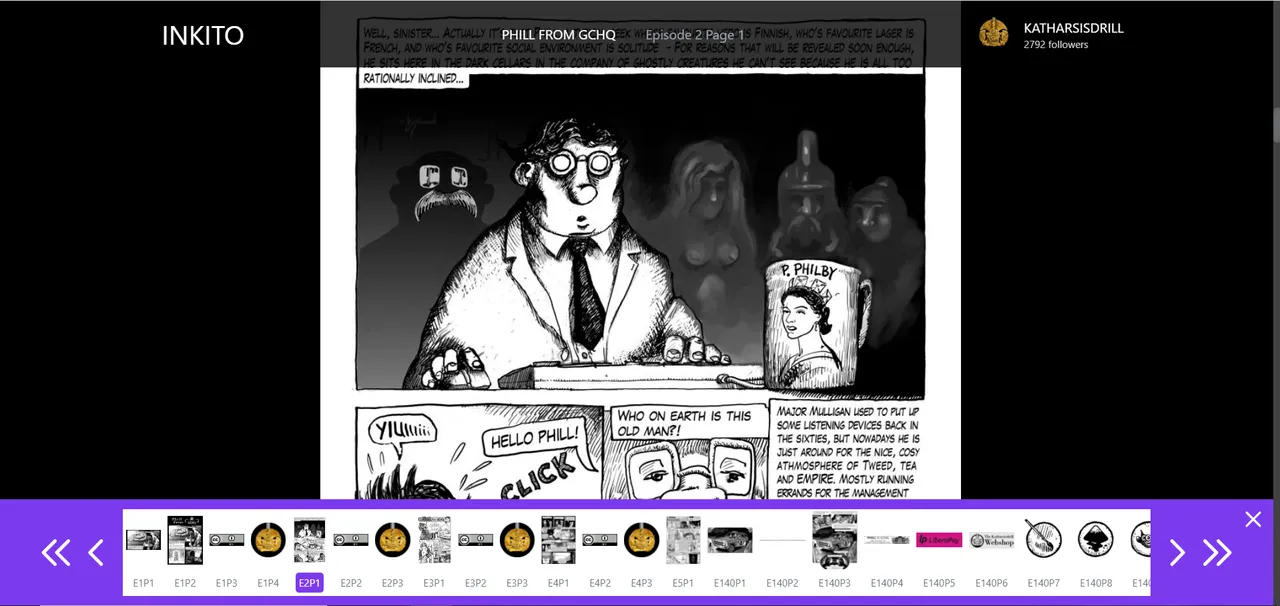Image resolution: width=1280 pixels, height=606 pixels.
Task: Click the E2P1 active page label
Action: tap(310, 583)
